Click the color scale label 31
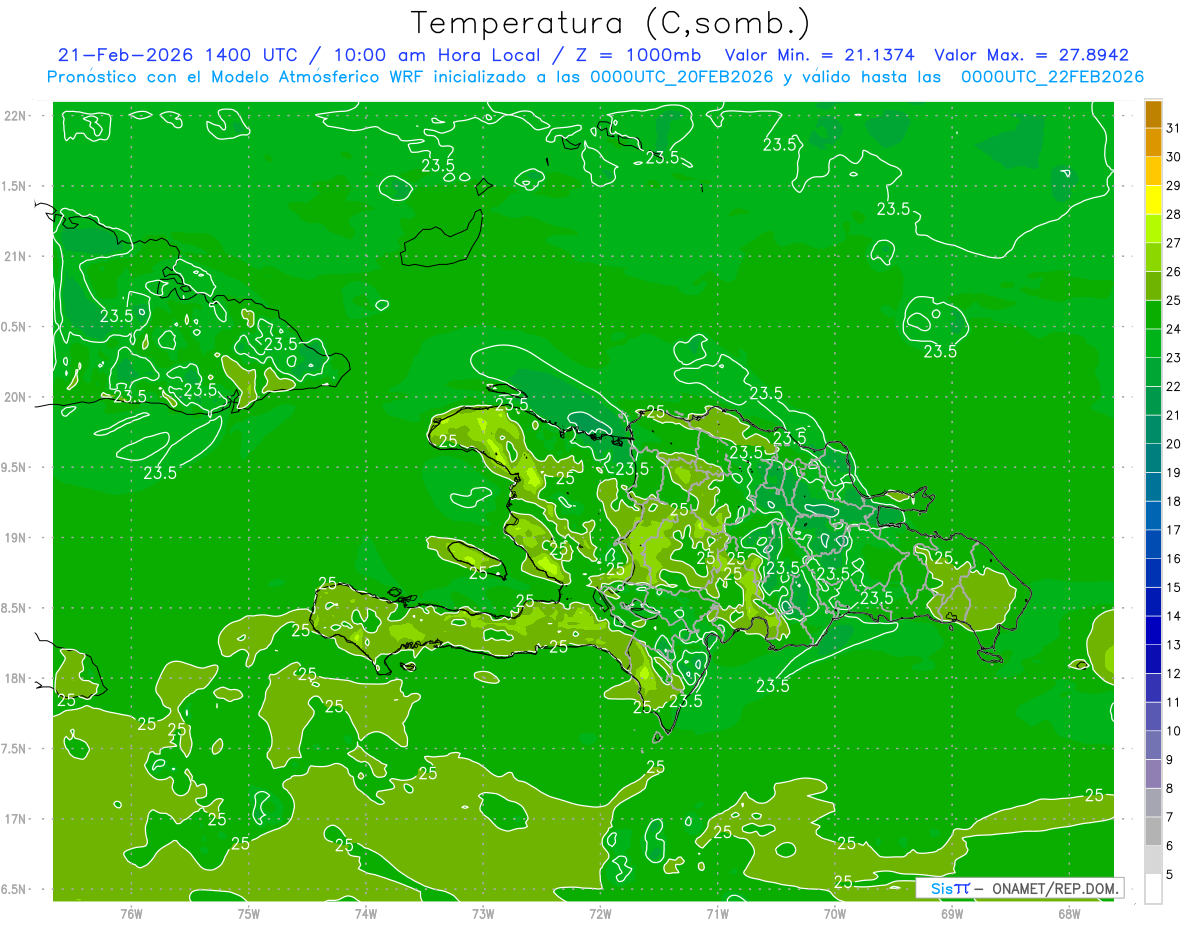The height and width of the screenshot is (927, 1200). [x=1173, y=128]
